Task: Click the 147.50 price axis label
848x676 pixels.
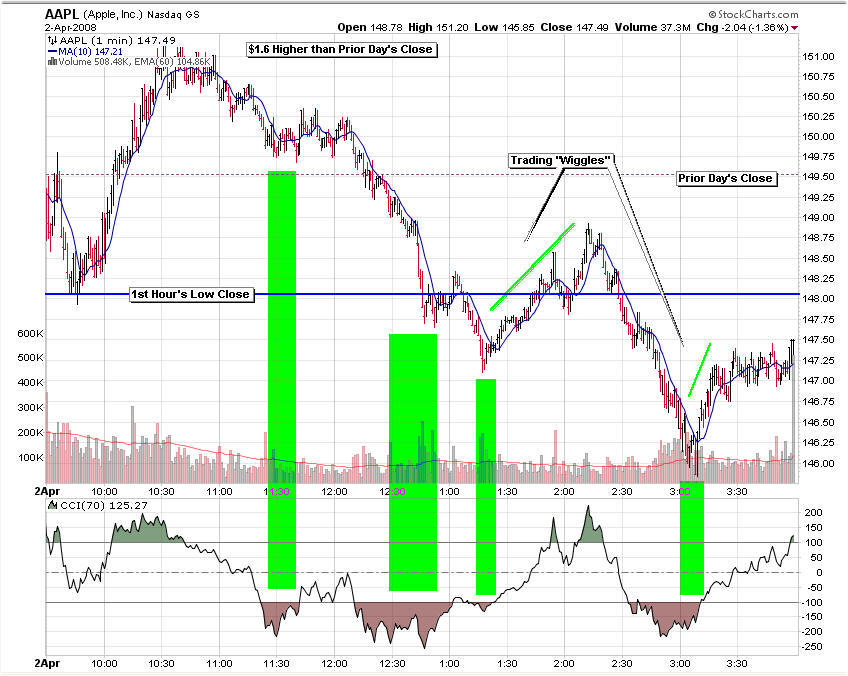Action: [x=818, y=340]
